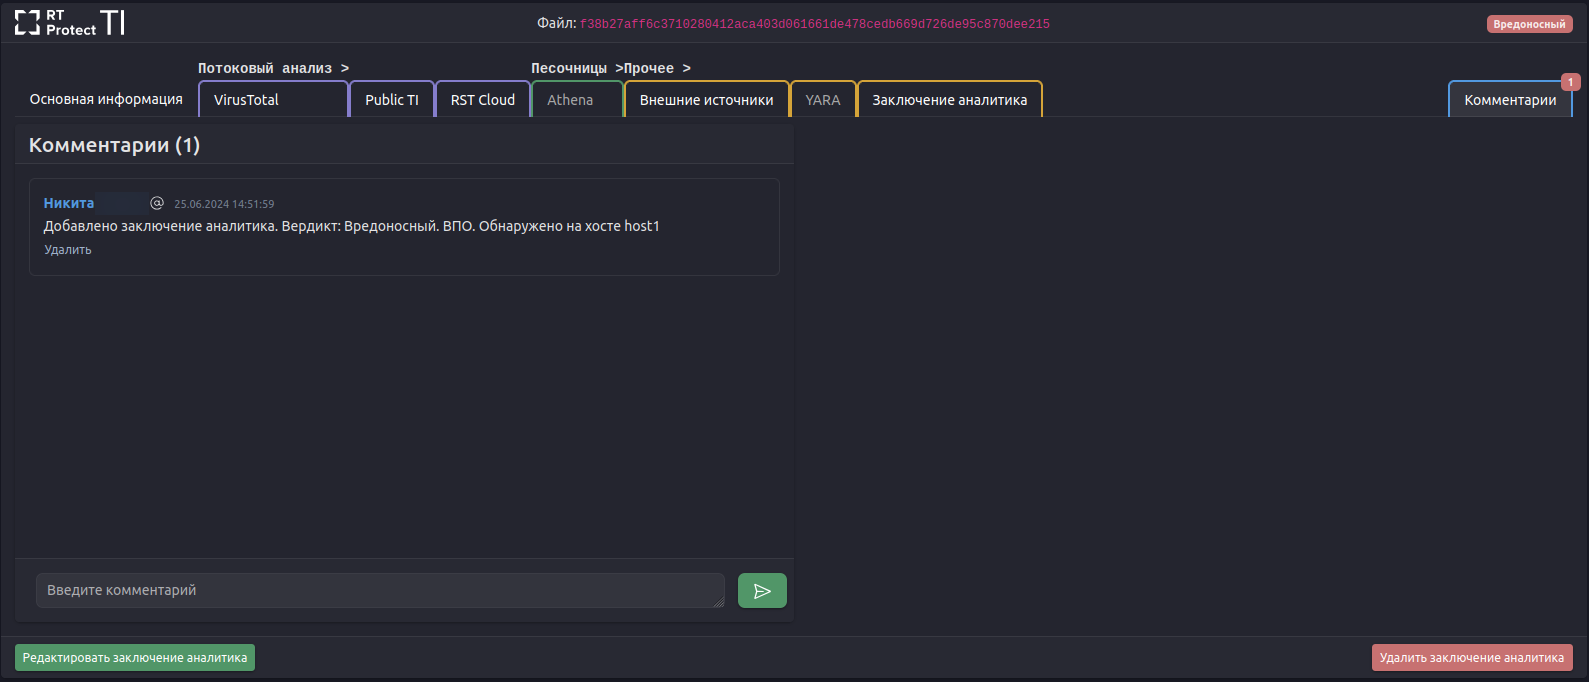This screenshot has width=1589, height=682.
Task: Delete the comment via Удалить link
Action: pos(68,250)
